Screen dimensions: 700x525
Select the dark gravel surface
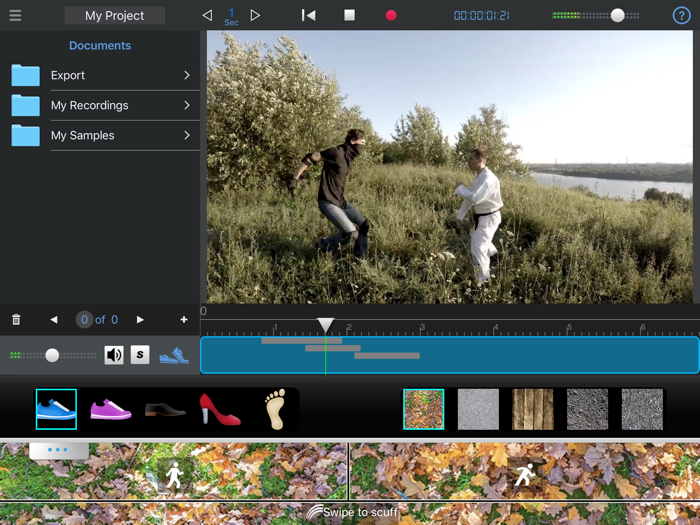pos(588,409)
